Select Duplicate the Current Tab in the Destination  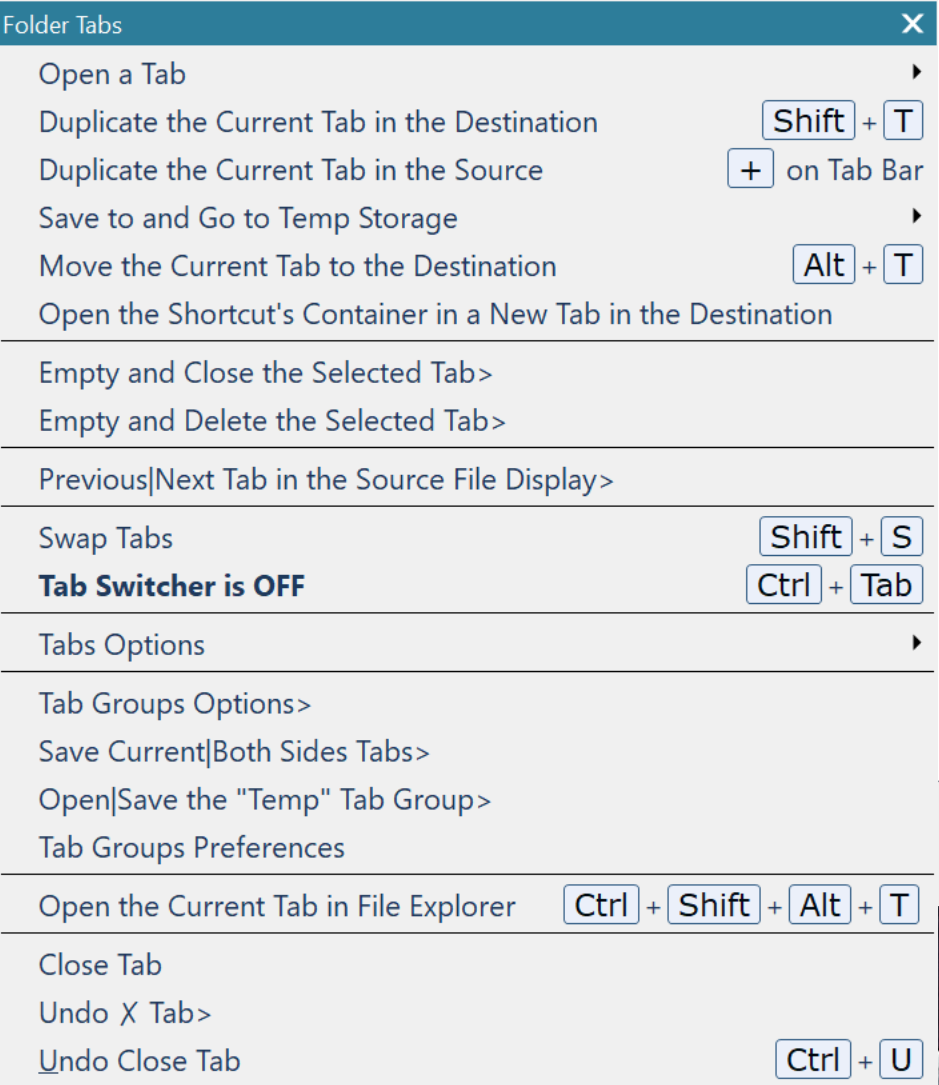coord(468,122)
